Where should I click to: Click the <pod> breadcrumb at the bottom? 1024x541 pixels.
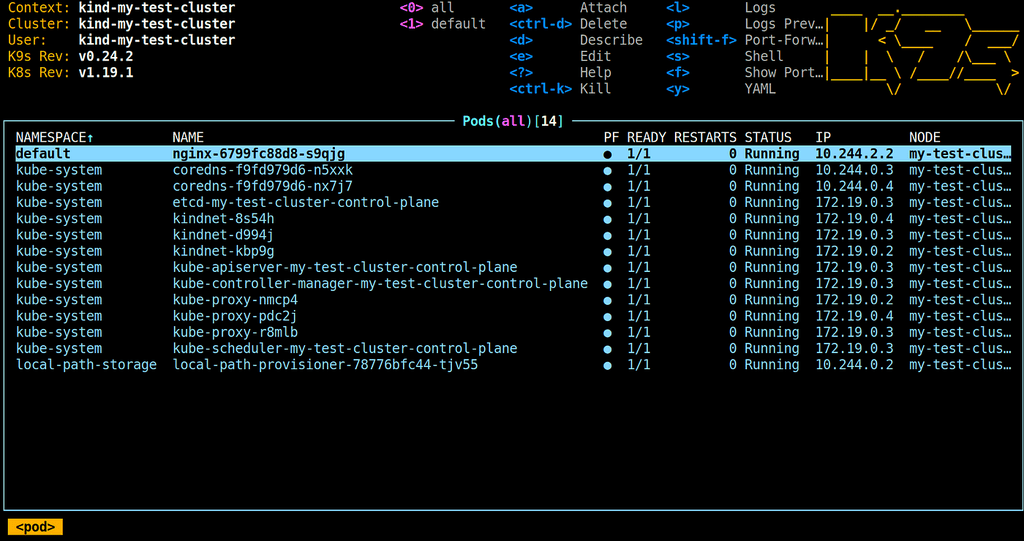pos(35,527)
